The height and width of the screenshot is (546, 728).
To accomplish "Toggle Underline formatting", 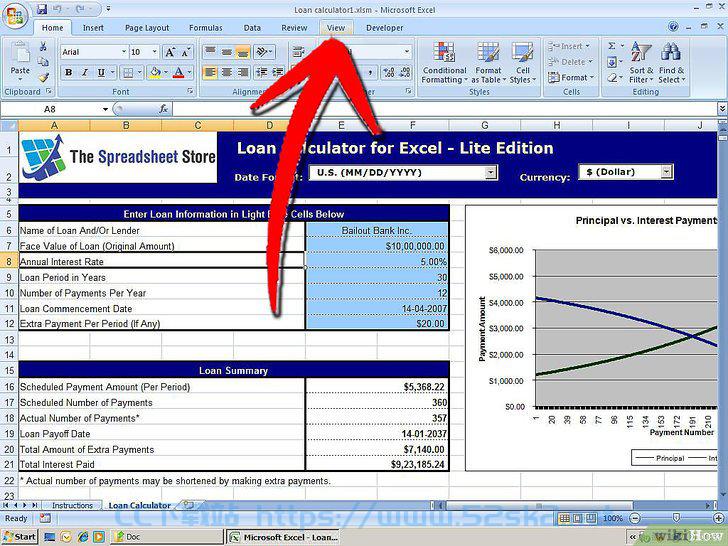I will (101, 72).
